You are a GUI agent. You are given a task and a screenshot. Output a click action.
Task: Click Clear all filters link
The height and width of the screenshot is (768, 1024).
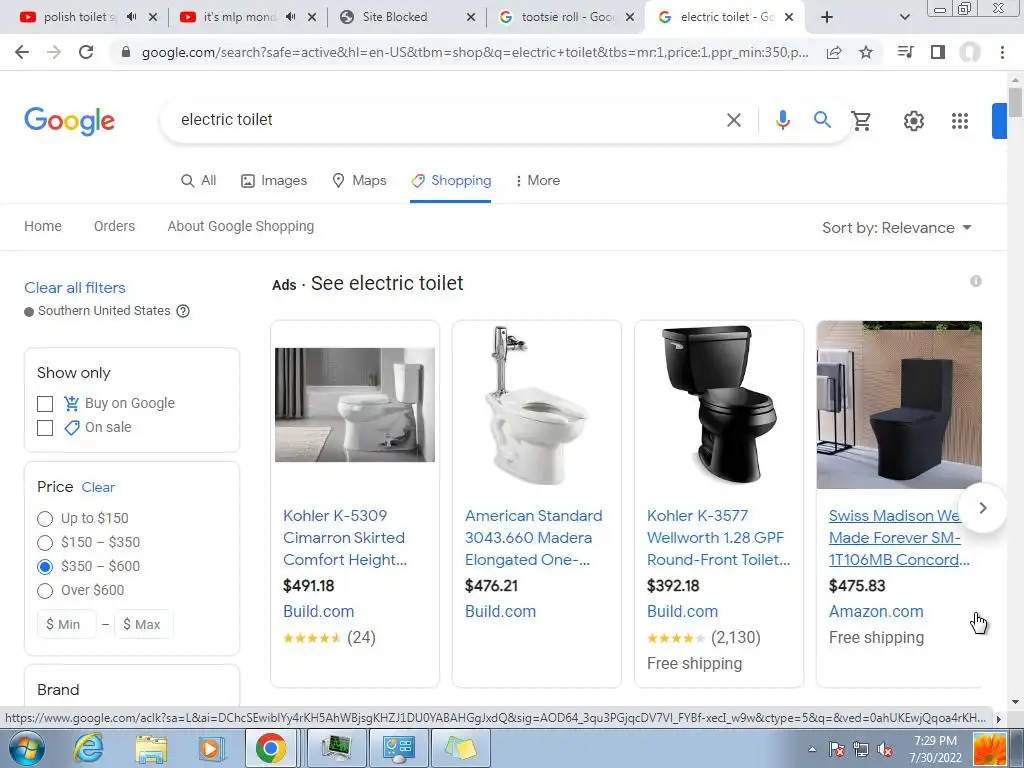click(74, 288)
